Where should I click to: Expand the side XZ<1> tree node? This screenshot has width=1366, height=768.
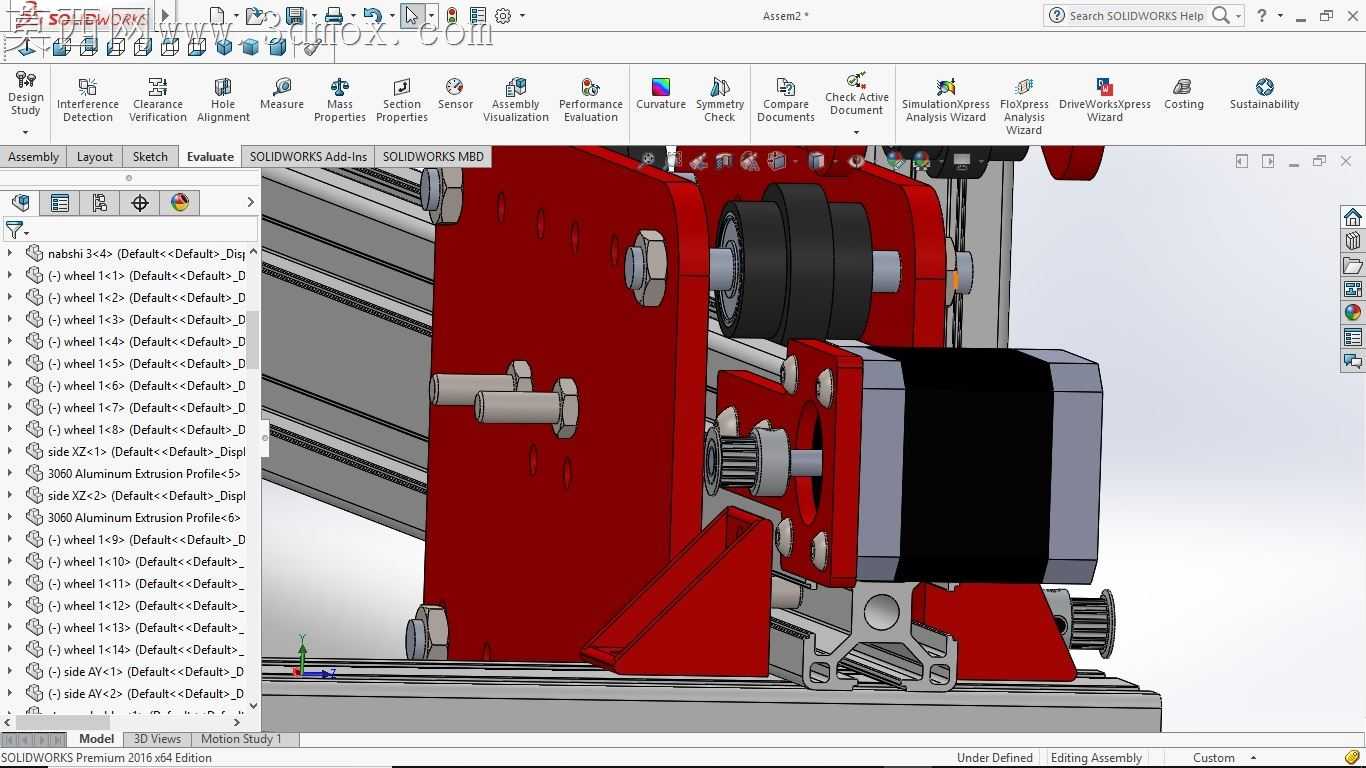[x=10, y=452]
